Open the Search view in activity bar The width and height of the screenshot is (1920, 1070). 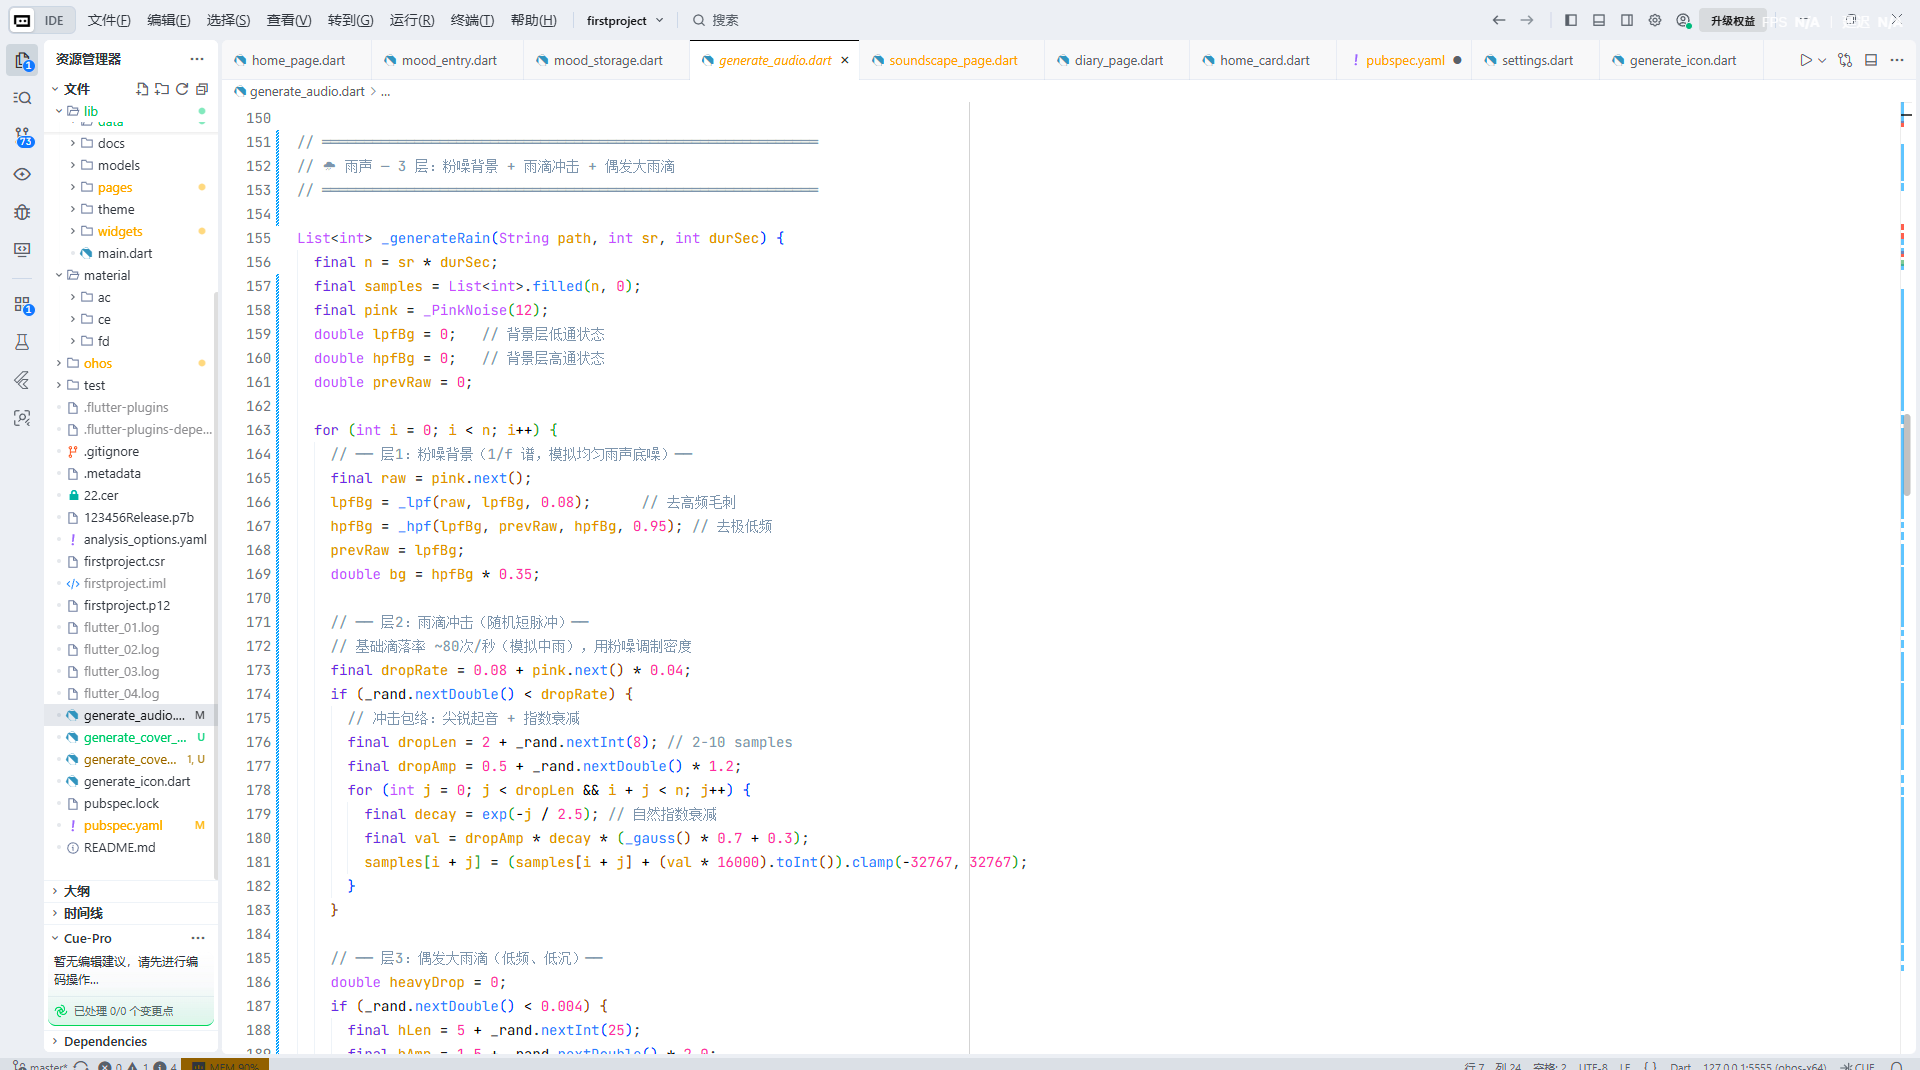click(22, 98)
